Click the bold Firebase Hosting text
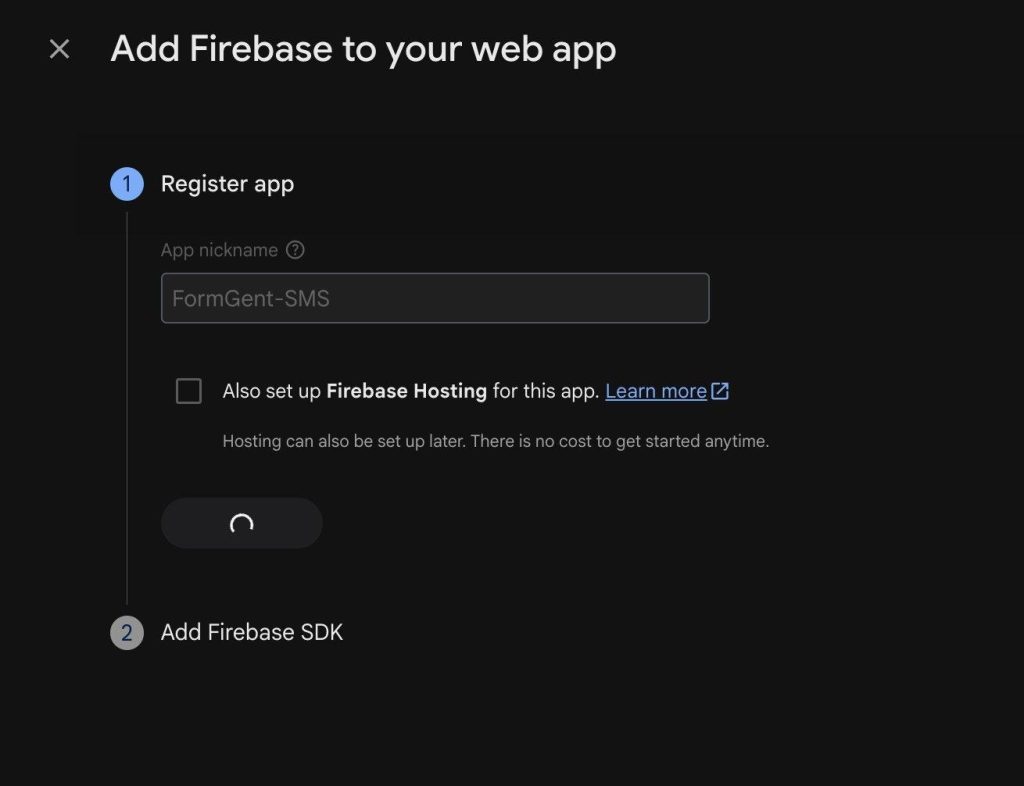 (406, 391)
